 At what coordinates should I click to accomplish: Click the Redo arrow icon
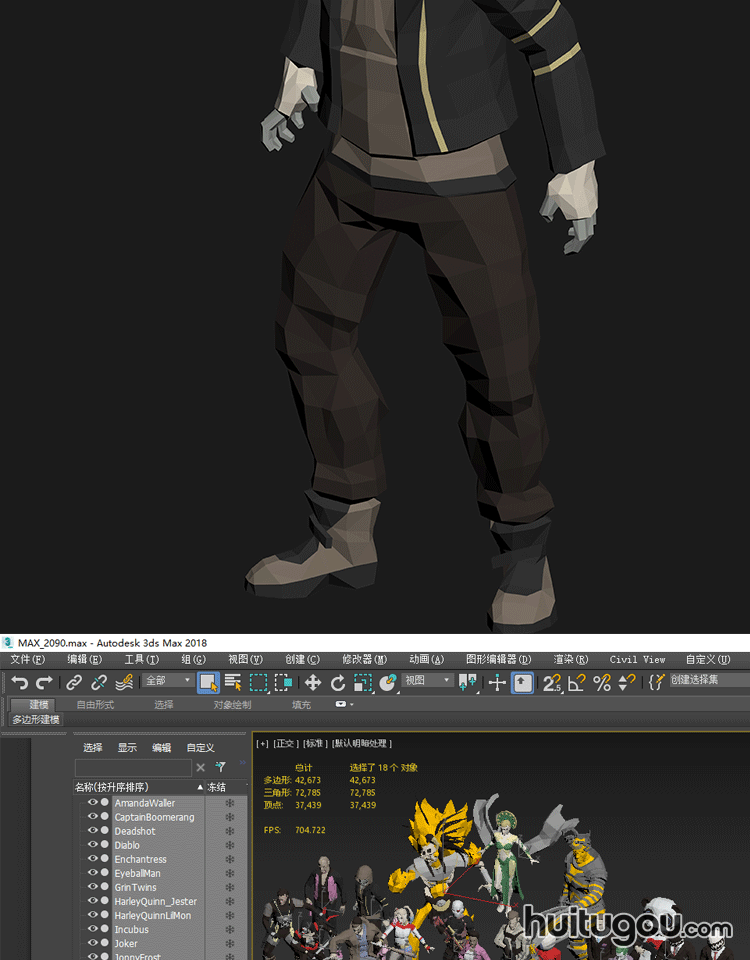(x=44, y=683)
